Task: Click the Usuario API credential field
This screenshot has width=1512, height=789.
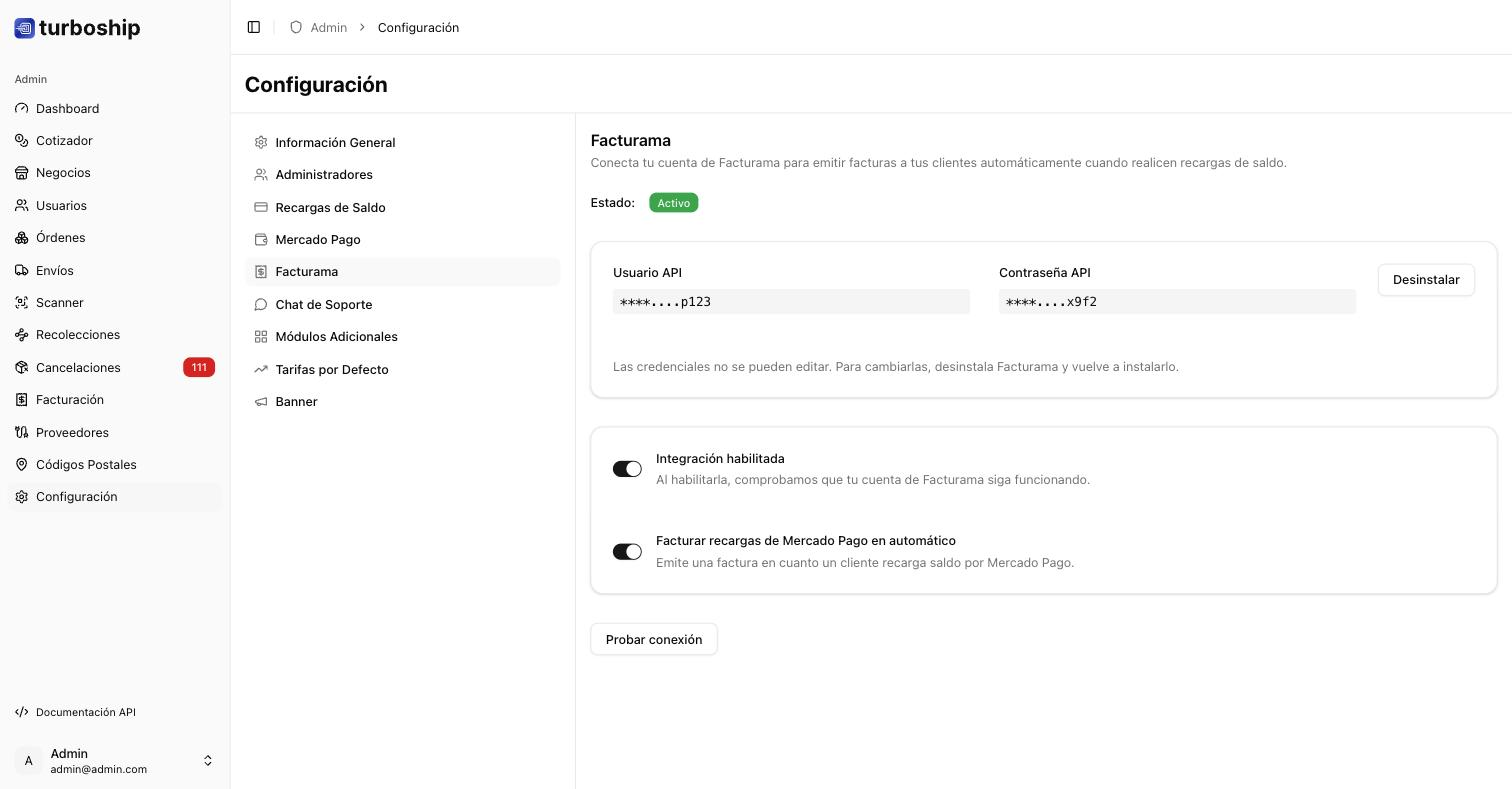Action: [x=791, y=302]
